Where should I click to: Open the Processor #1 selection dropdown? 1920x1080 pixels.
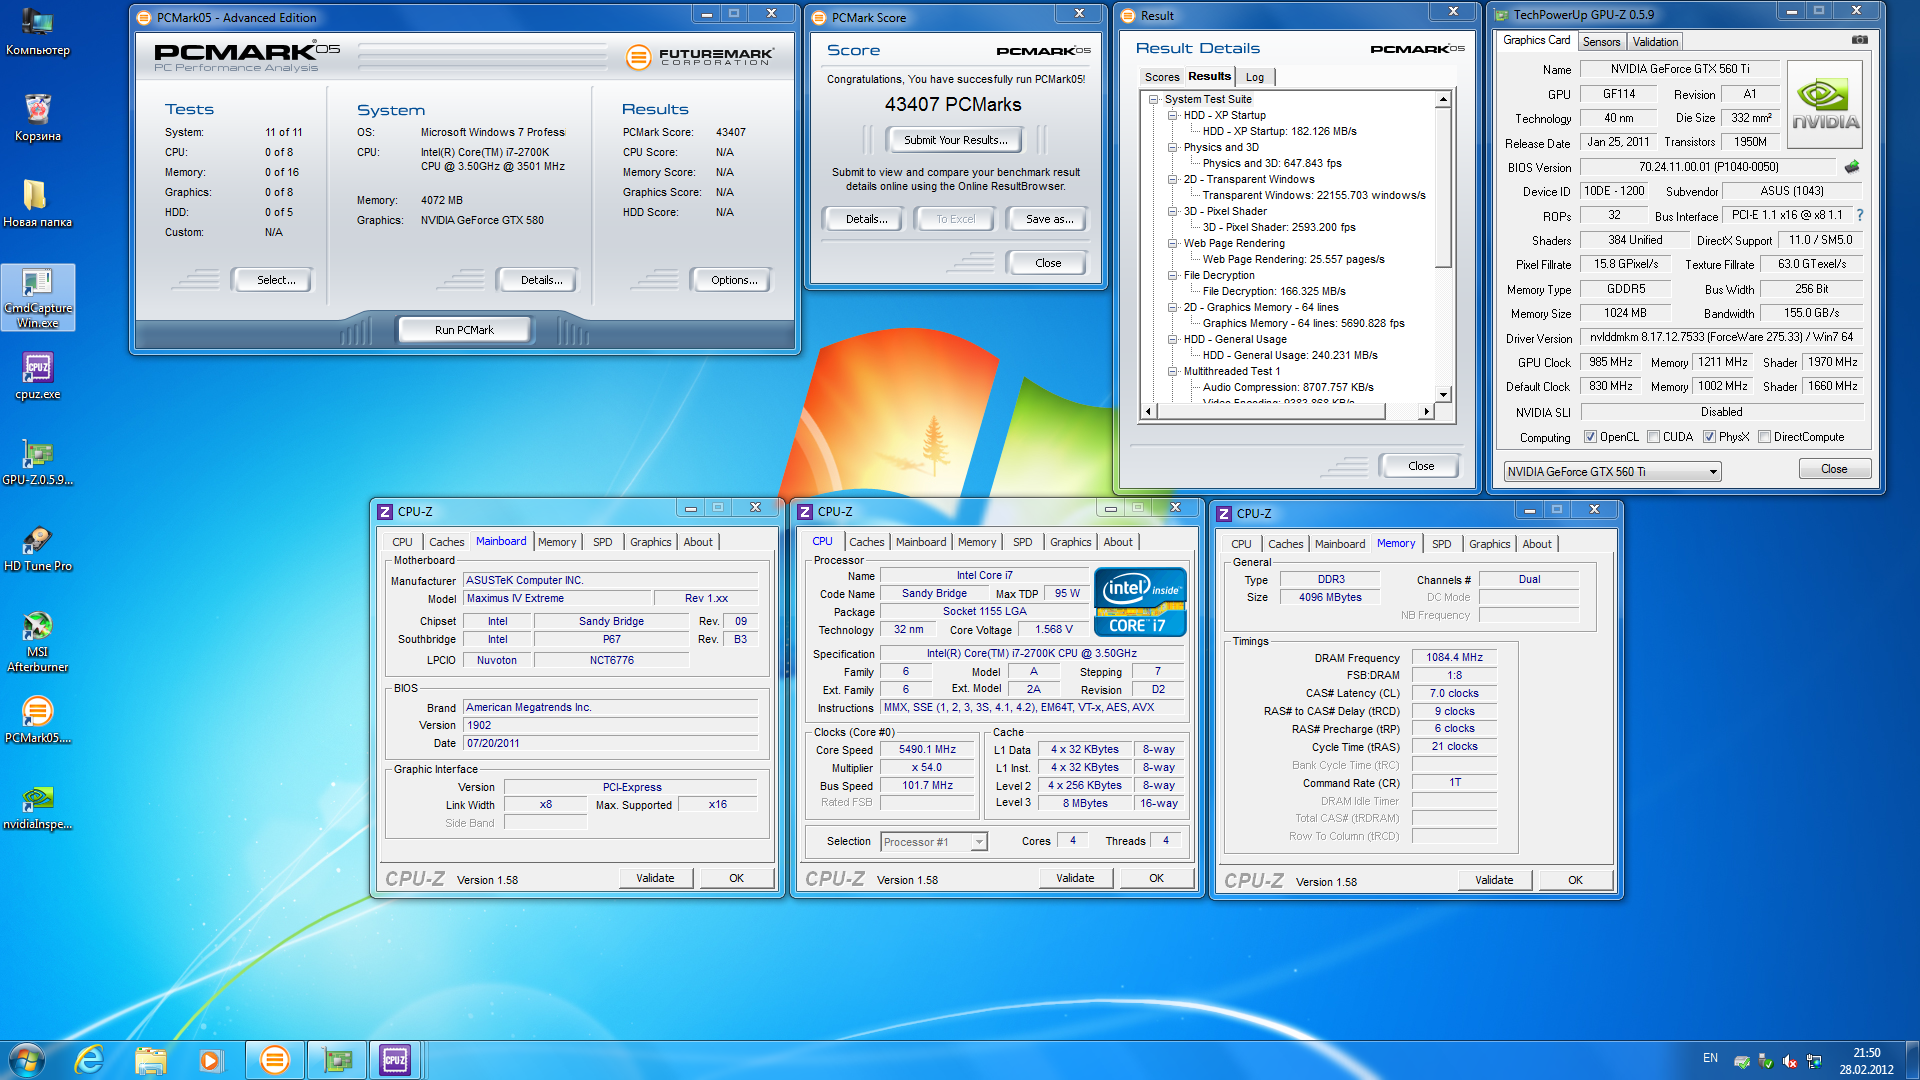(933, 842)
